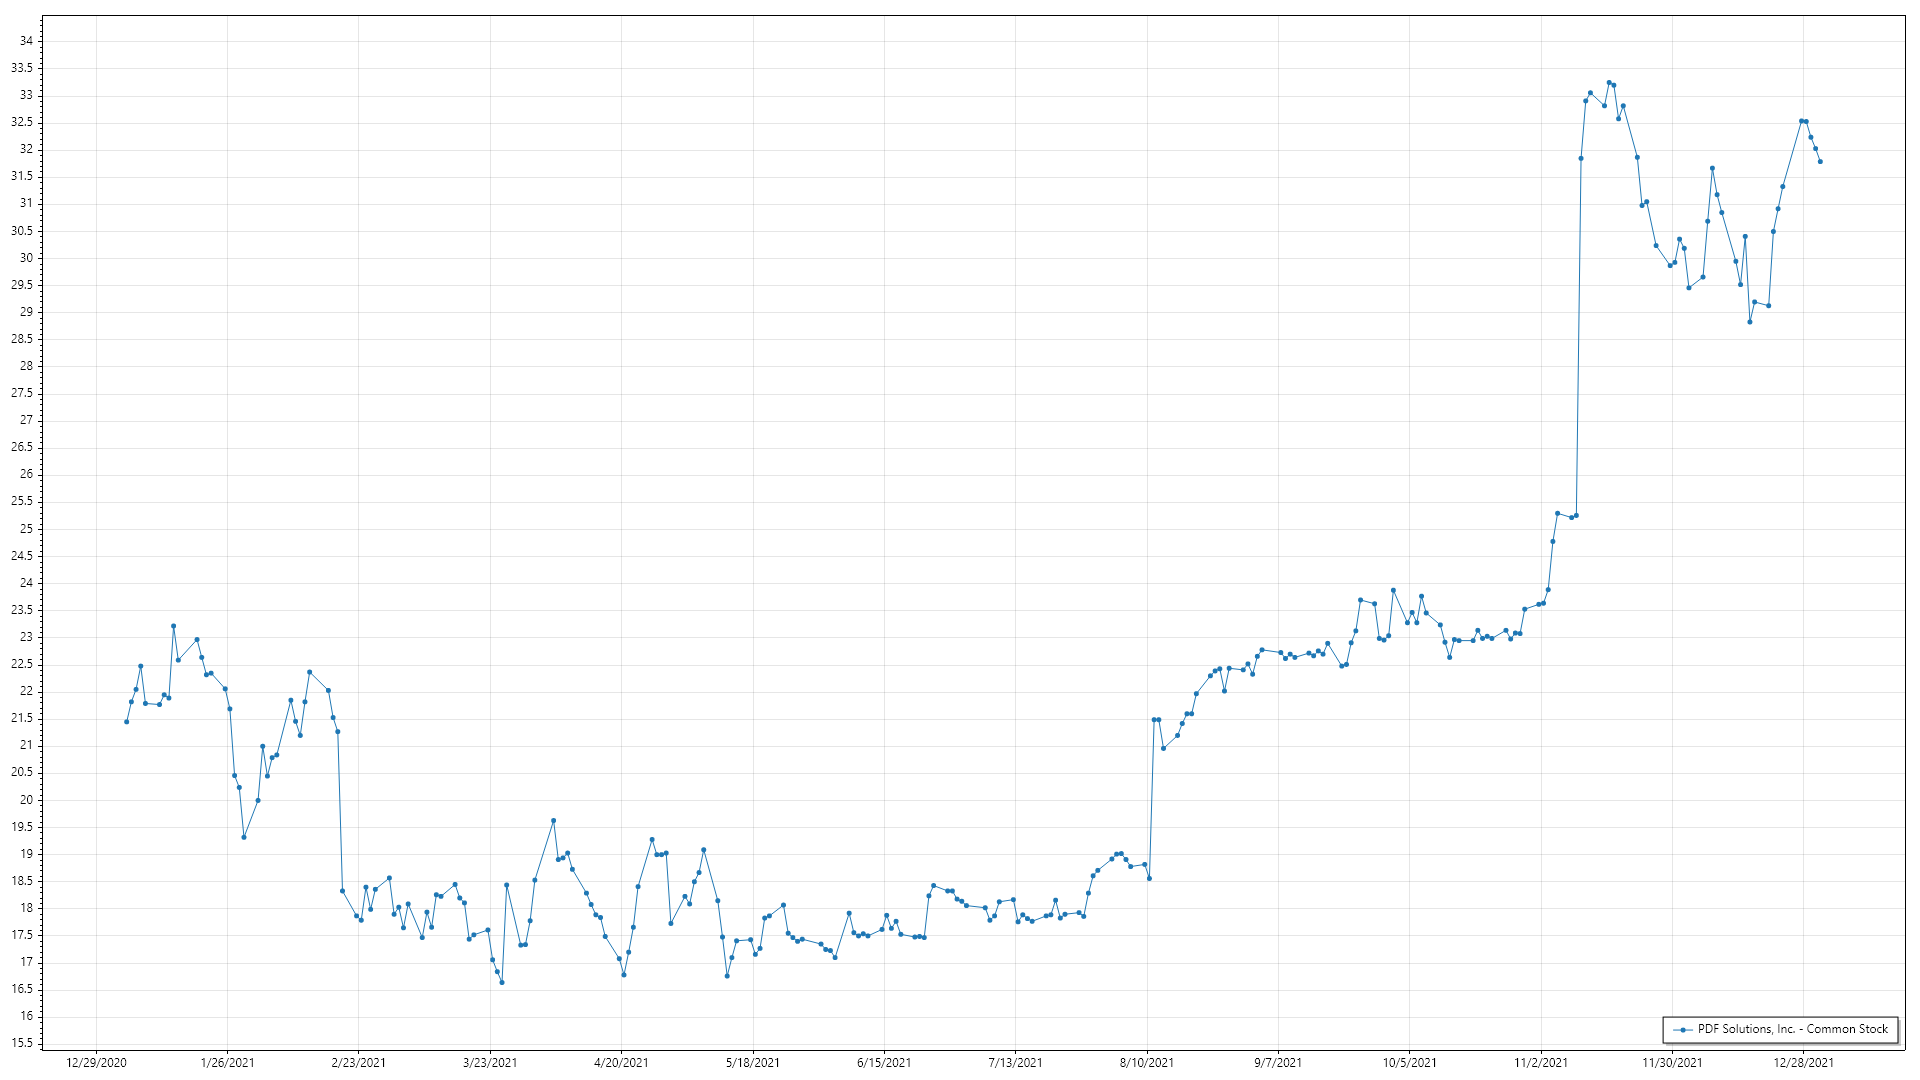Click the January peak point near 23.2
1920x1080 pixels.
point(173,626)
